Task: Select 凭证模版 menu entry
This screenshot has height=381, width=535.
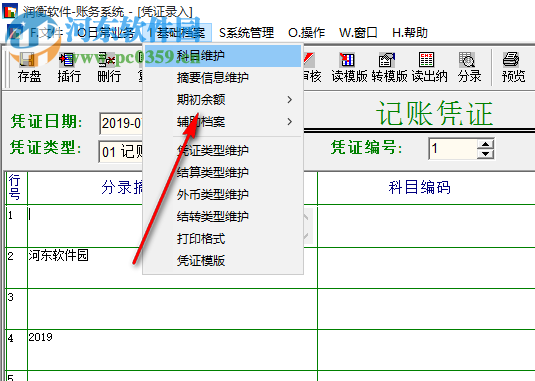Action: [222, 261]
